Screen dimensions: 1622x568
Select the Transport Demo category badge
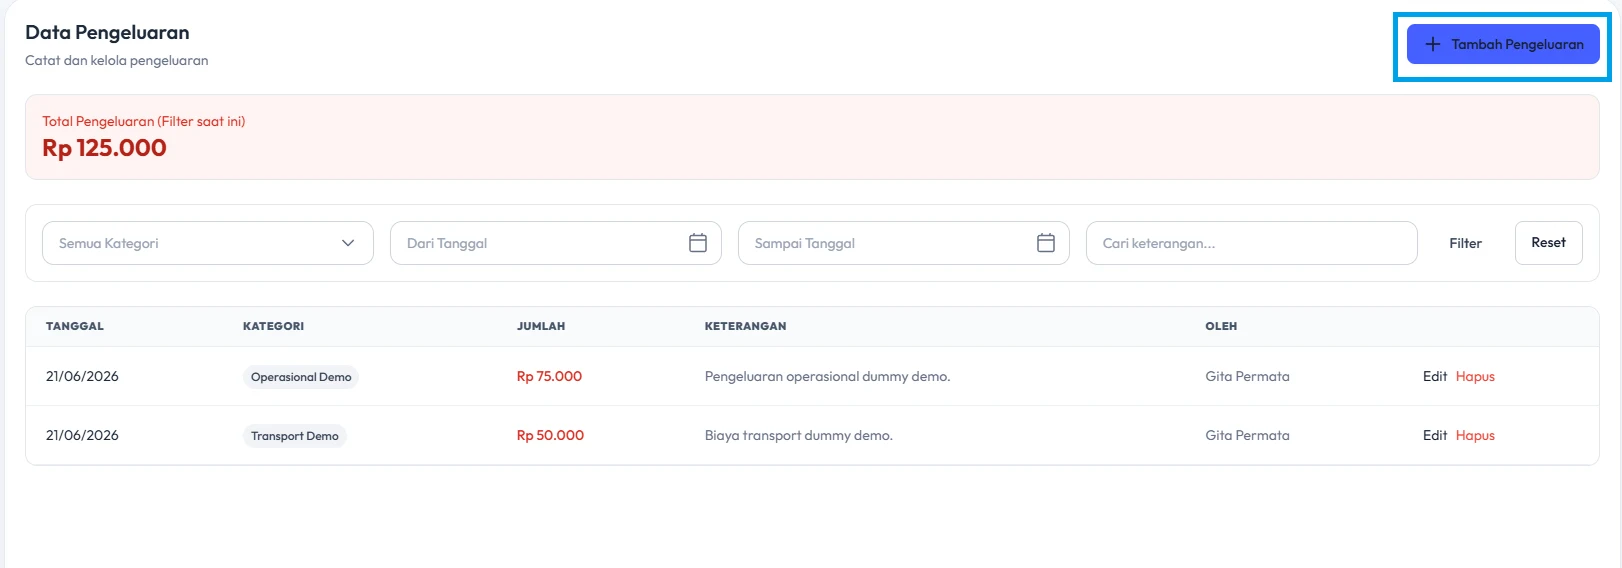[x=295, y=436]
